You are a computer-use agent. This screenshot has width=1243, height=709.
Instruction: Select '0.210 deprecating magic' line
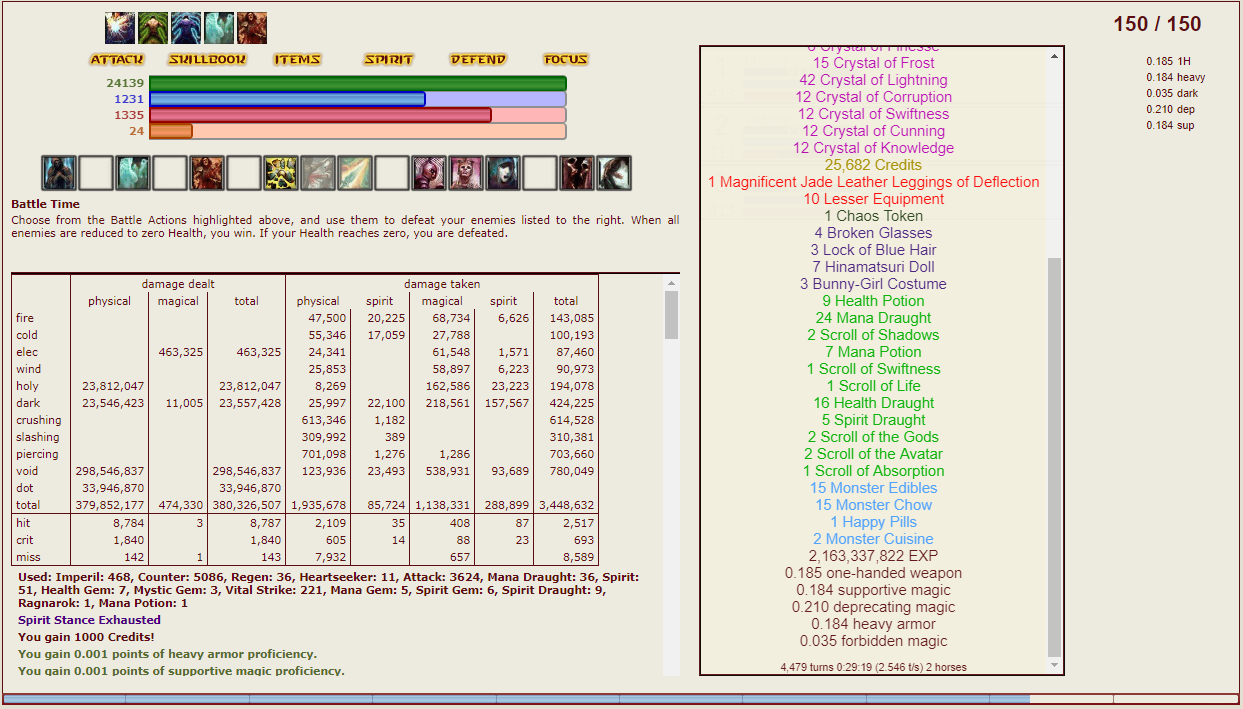coord(873,607)
